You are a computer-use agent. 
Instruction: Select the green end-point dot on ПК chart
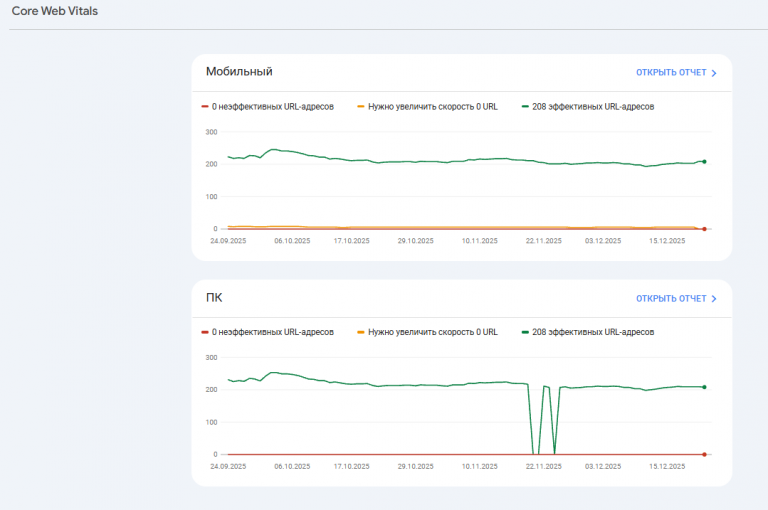(704, 387)
